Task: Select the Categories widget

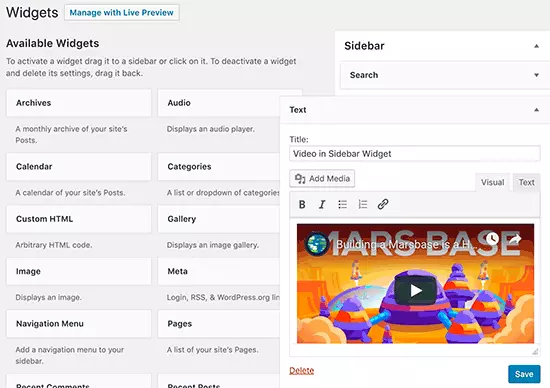Action: pos(219,167)
